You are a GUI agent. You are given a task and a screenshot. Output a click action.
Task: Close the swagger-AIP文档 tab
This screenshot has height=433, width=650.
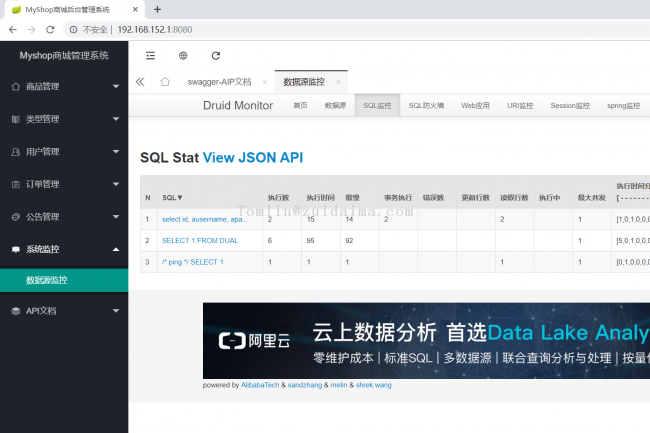(x=264, y=82)
